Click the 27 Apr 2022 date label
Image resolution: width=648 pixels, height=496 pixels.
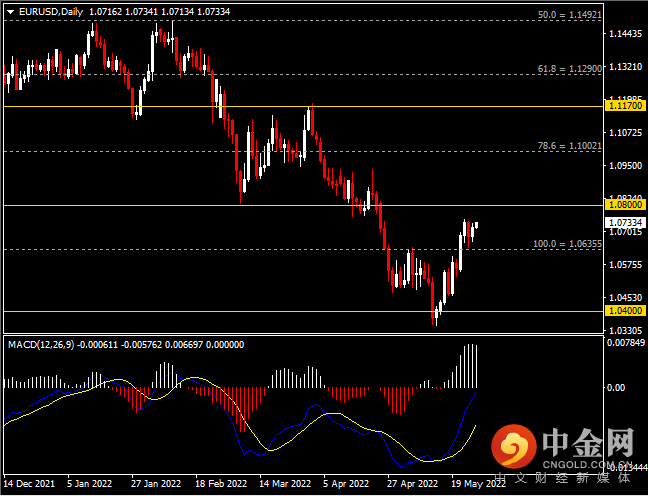coord(412,484)
